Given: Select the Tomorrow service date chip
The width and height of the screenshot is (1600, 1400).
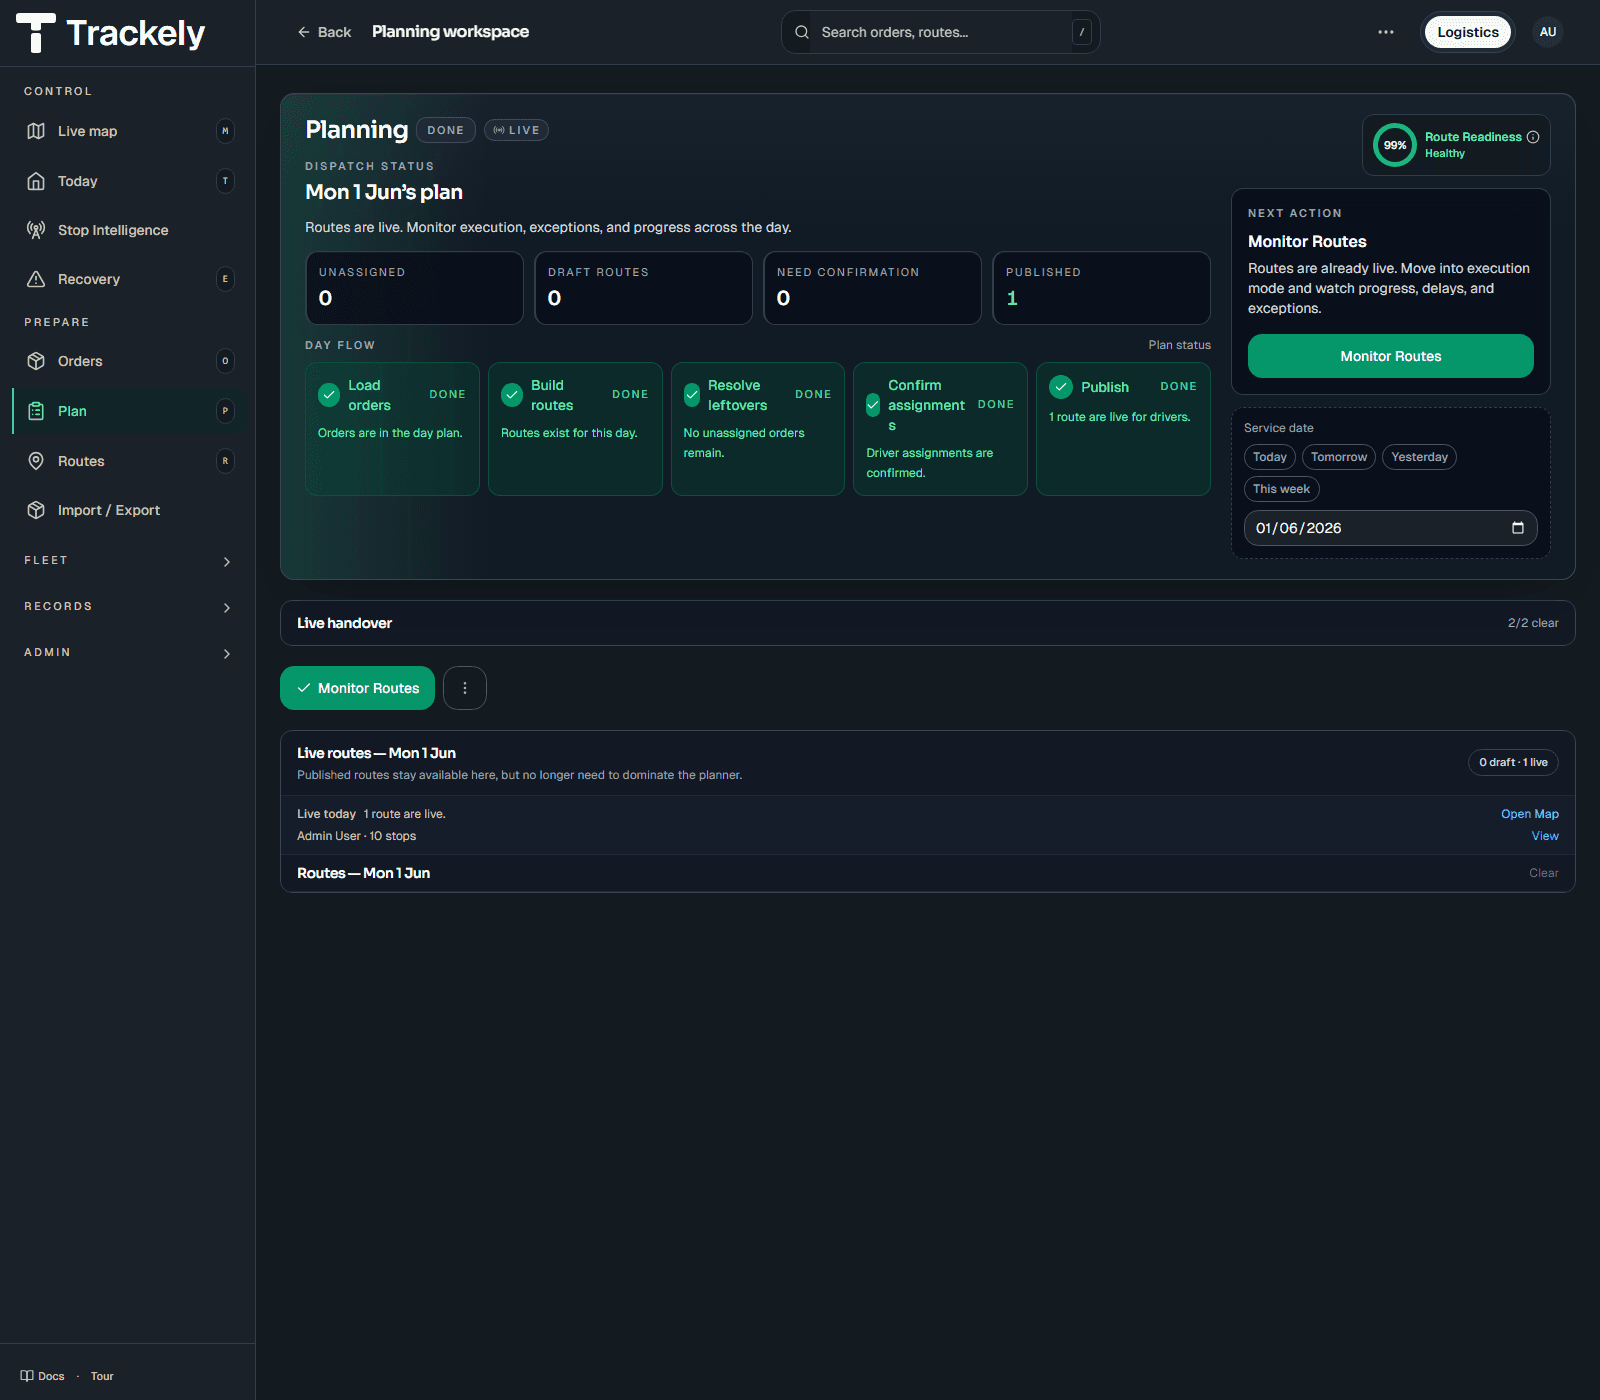Looking at the screenshot, I should 1339,457.
